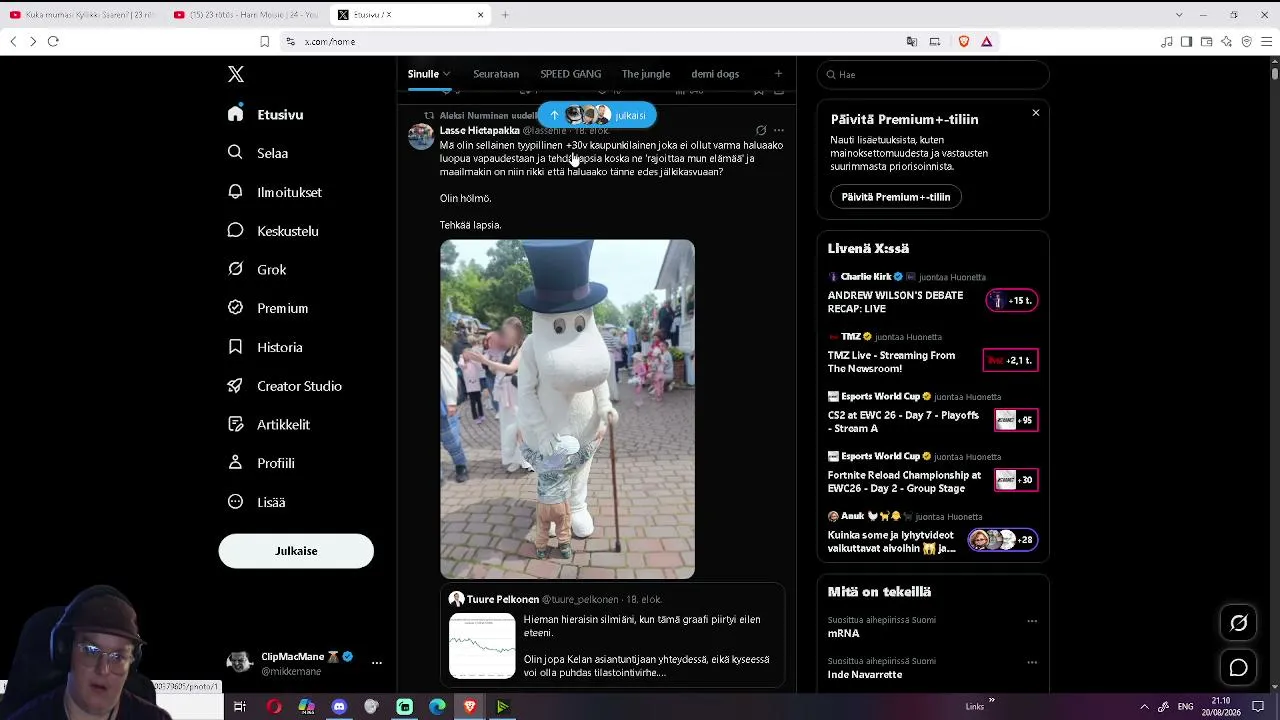
Task: Click the media playlist music-note icon
Action: pyautogui.click(x=1166, y=42)
